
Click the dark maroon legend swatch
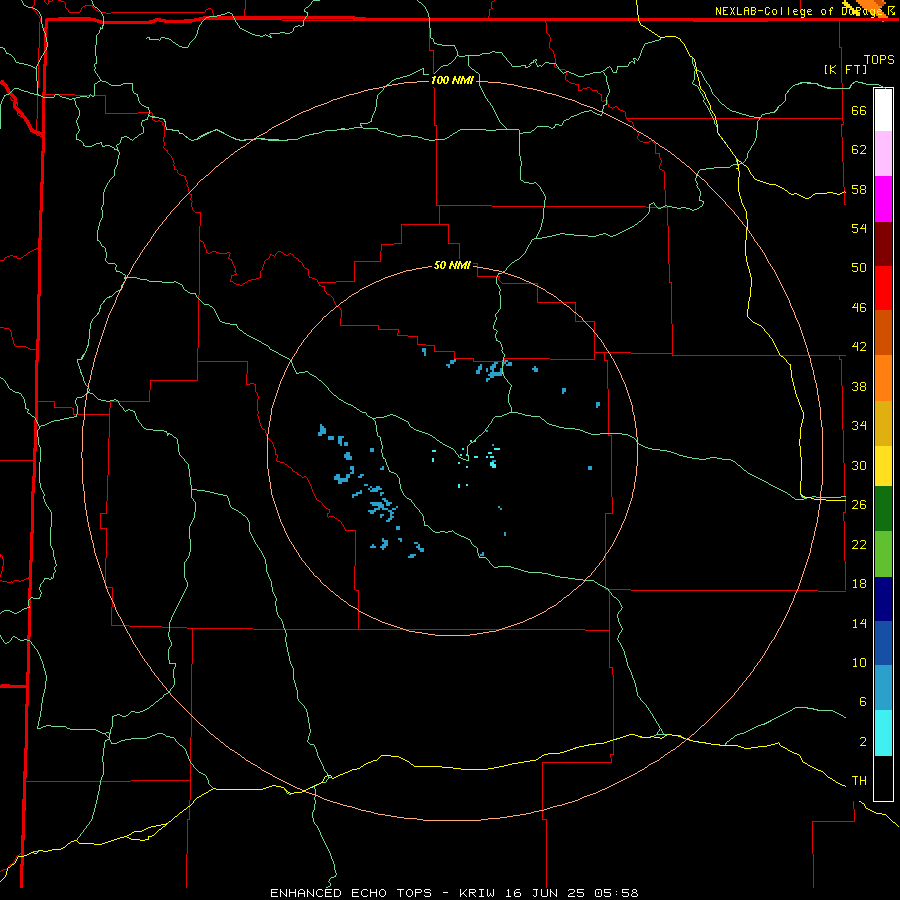pos(883,244)
